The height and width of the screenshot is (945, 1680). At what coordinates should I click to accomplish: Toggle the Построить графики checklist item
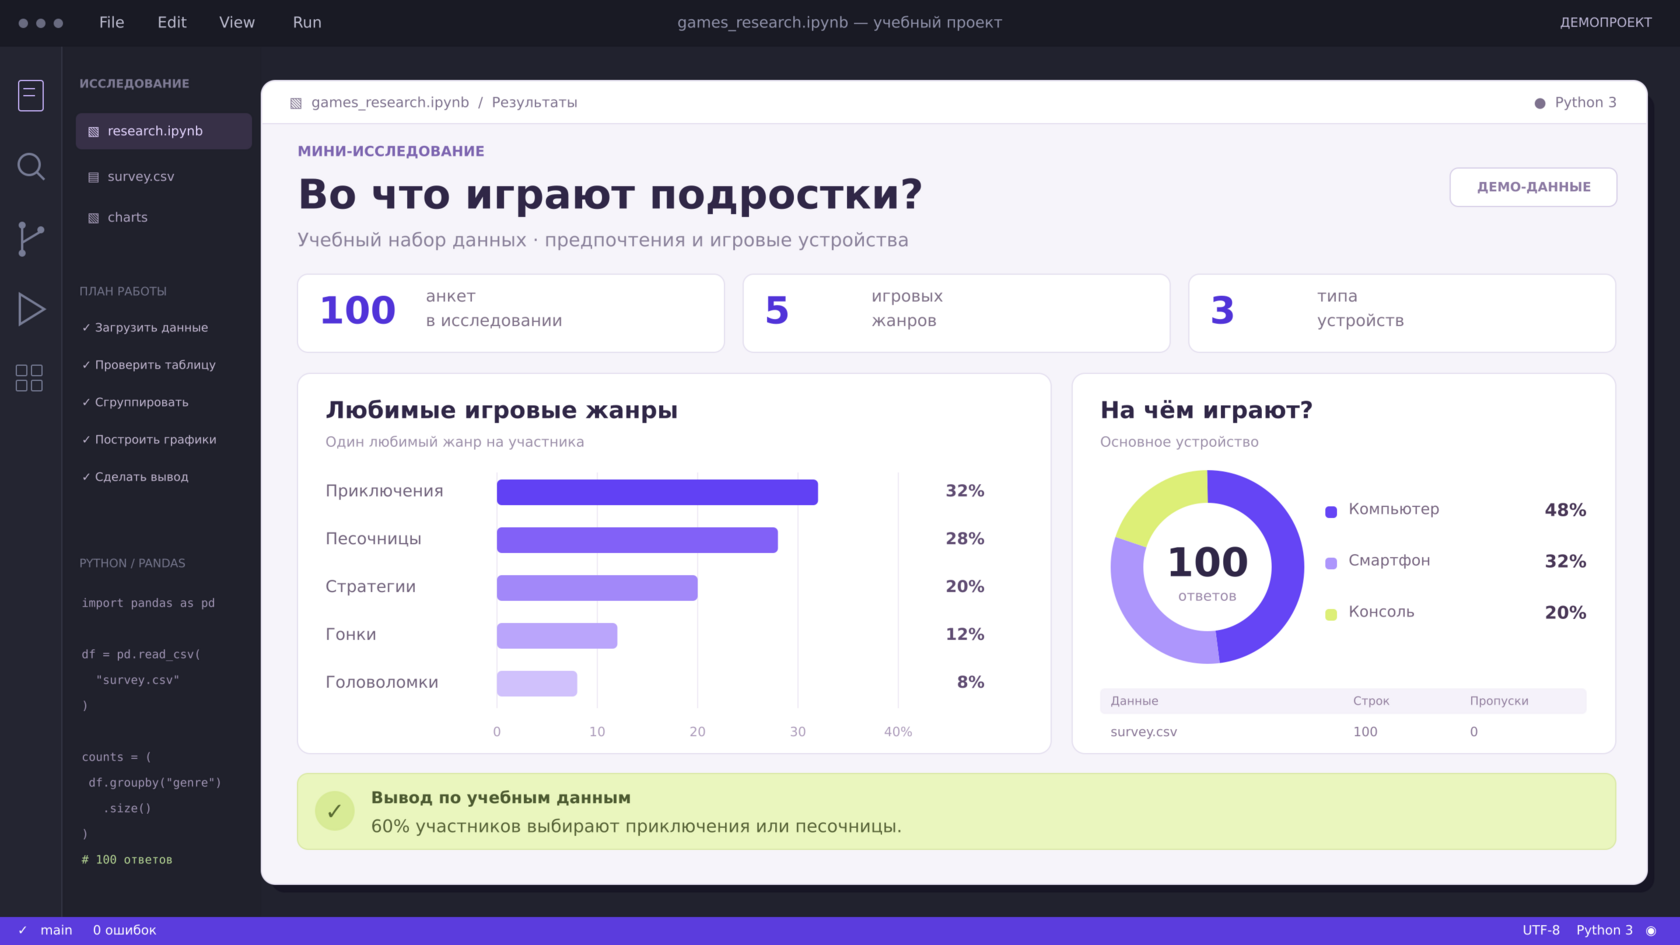149,440
